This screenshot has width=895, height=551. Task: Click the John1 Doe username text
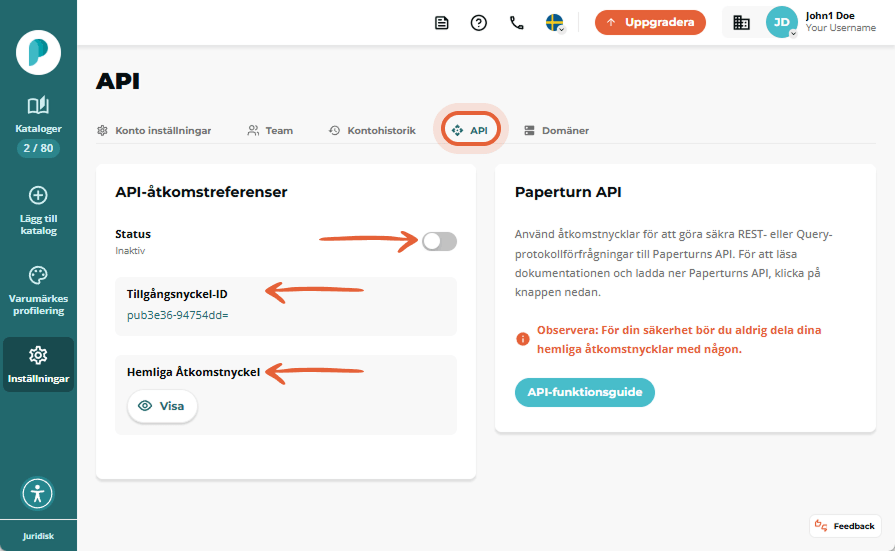[830, 15]
